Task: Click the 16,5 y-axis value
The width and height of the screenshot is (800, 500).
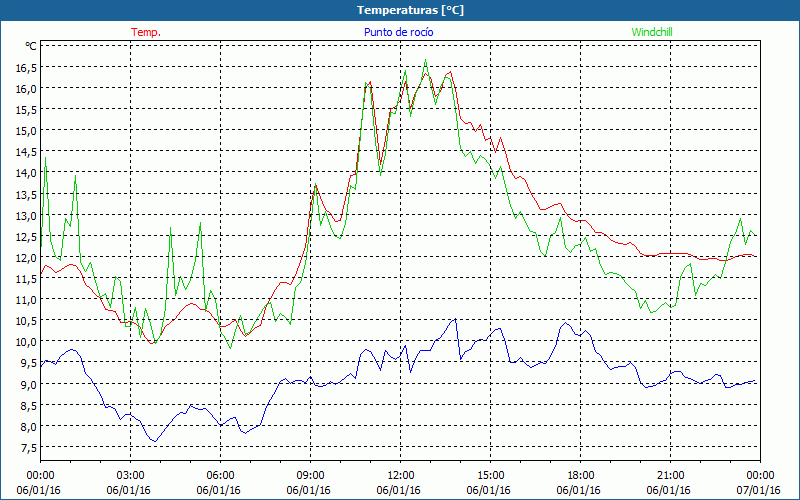Action: [27, 67]
